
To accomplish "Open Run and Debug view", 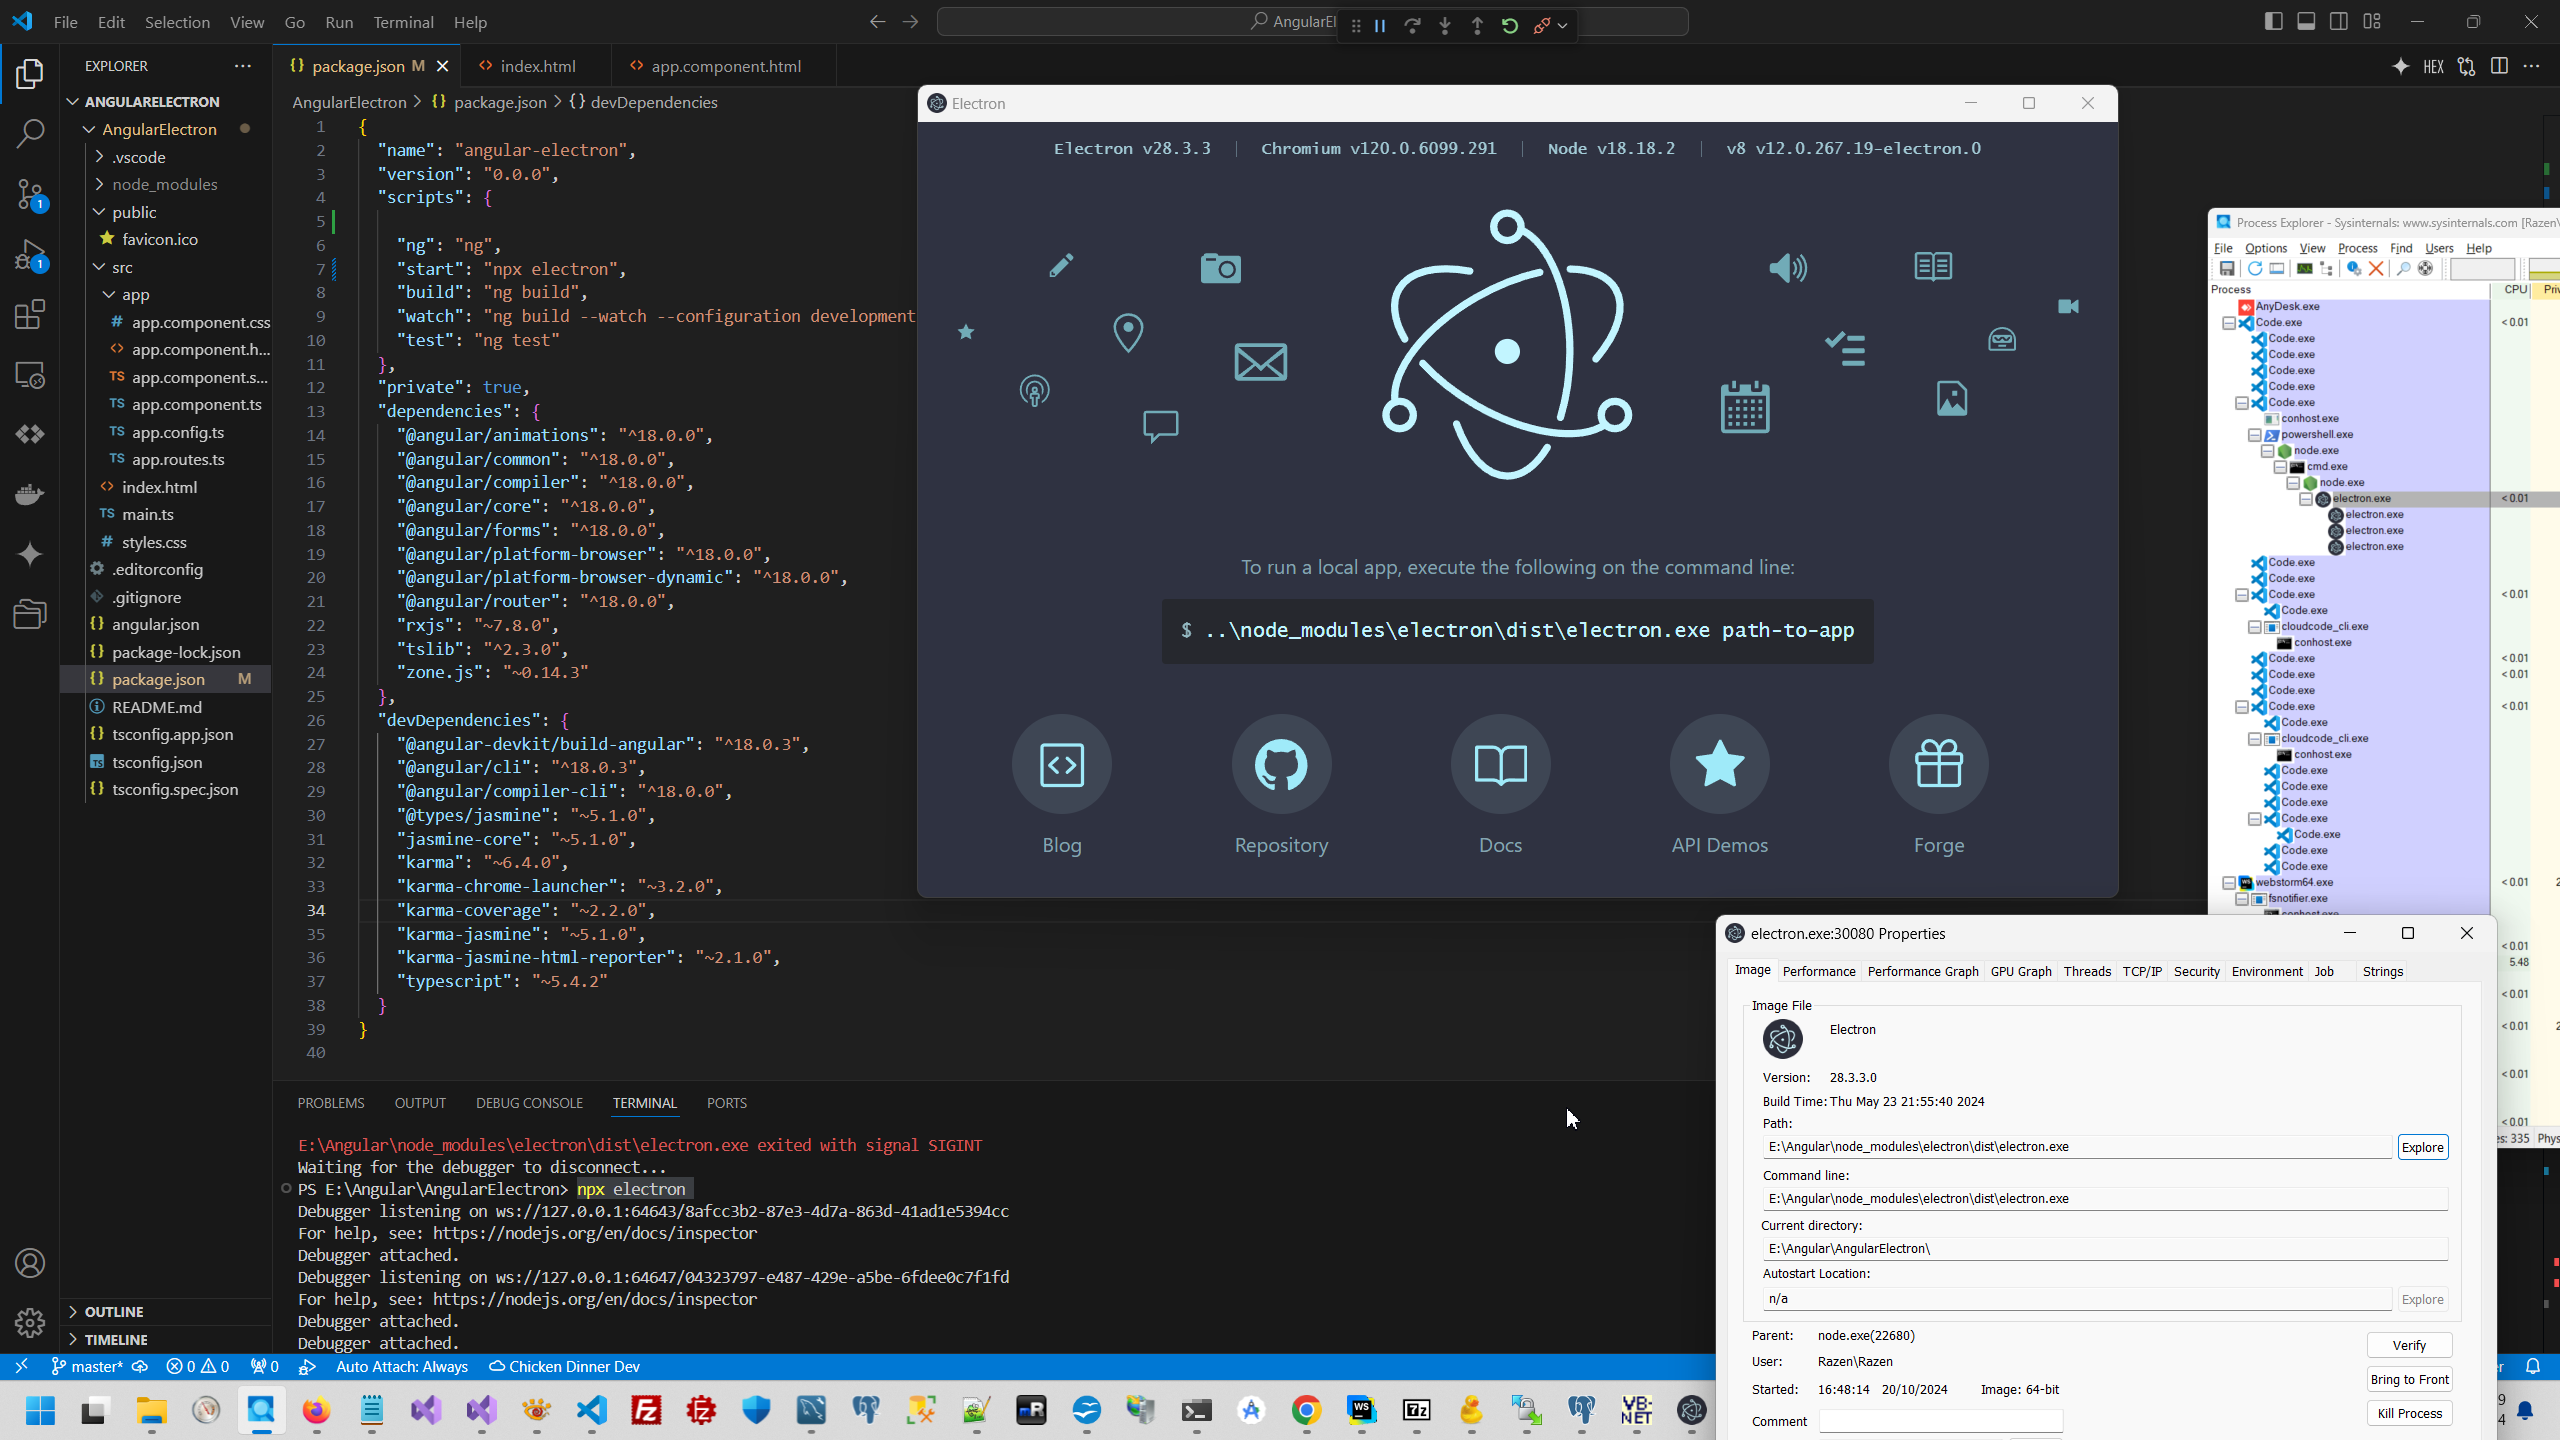I will (30, 255).
